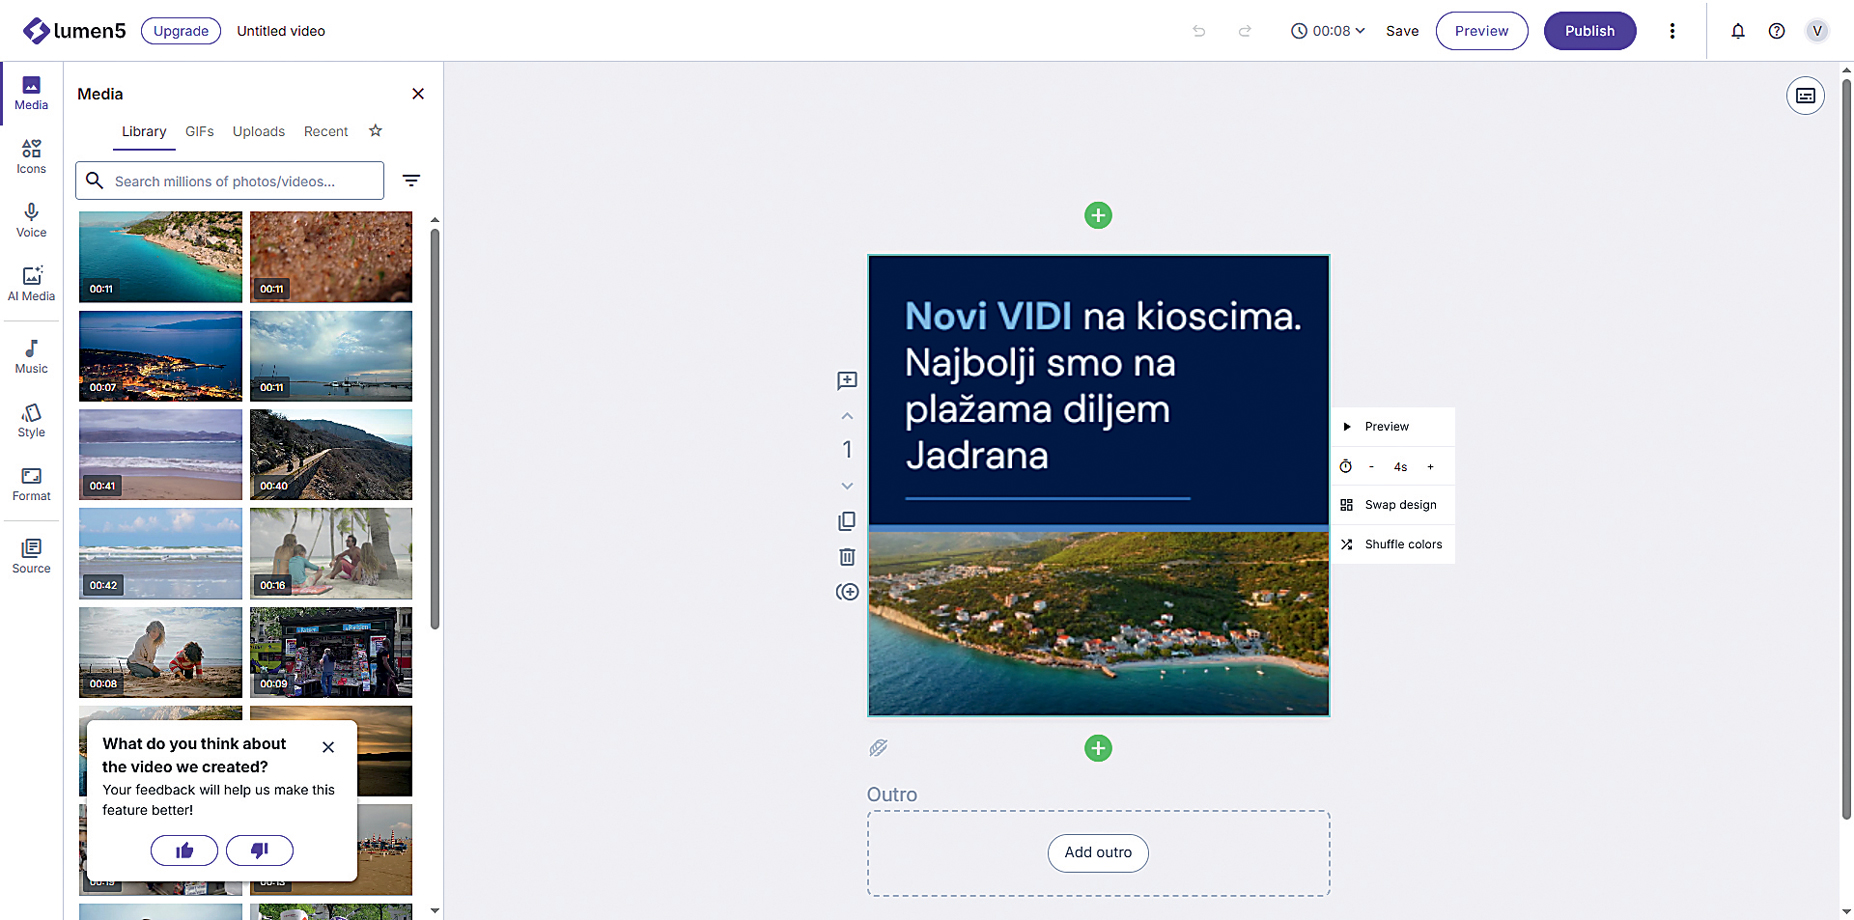Select the 00:09 newsstand kiosk clip
Viewport: 1854px width, 920px height.
[331, 652]
